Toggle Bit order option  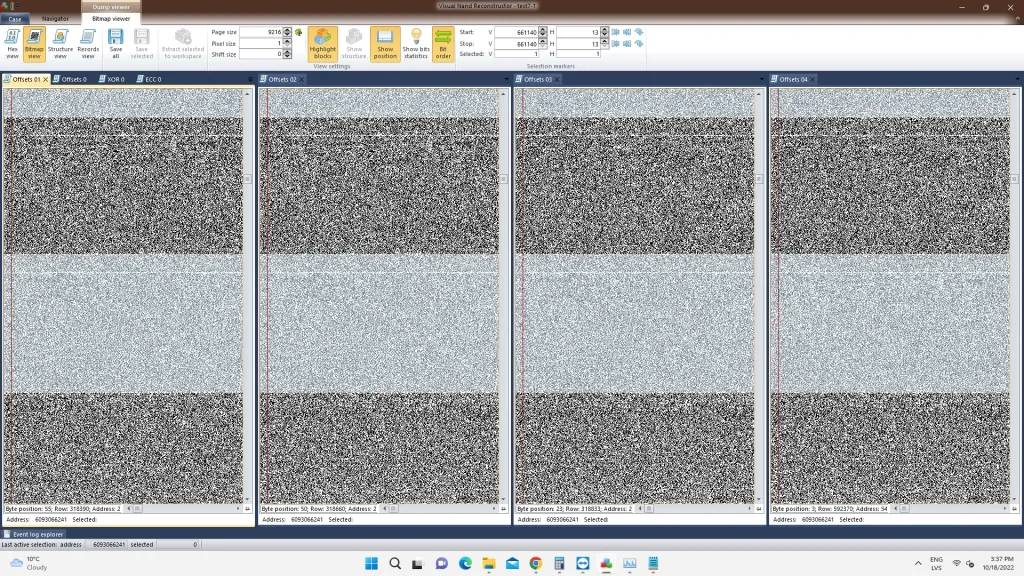(443, 44)
